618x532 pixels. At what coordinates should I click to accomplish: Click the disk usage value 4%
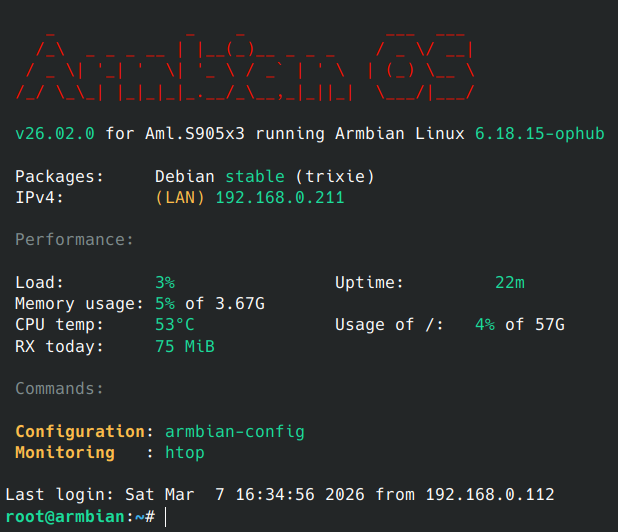(x=485, y=325)
